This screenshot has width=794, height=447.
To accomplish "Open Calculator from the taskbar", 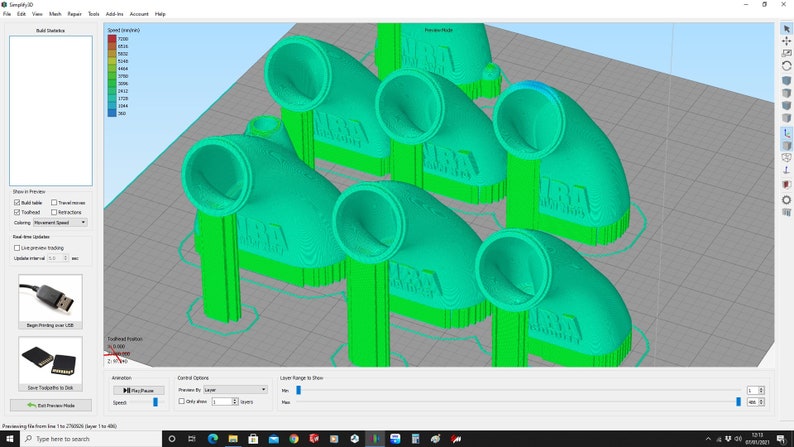I will [415, 439].
